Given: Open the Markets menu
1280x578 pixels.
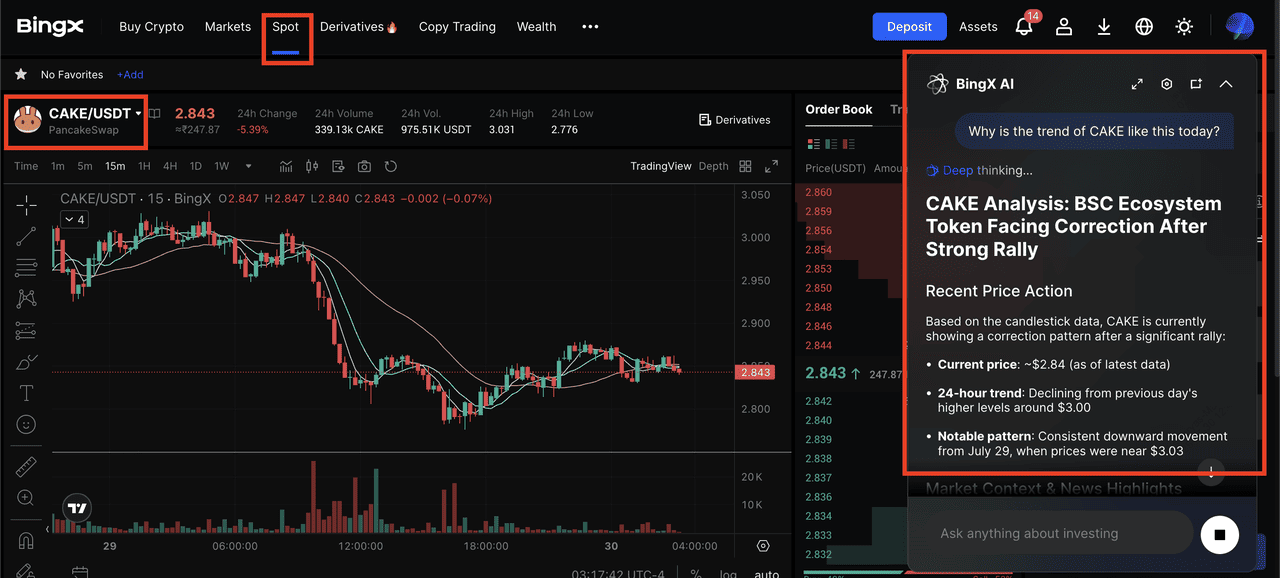Looking at the screenshot, I should point(228,27).
